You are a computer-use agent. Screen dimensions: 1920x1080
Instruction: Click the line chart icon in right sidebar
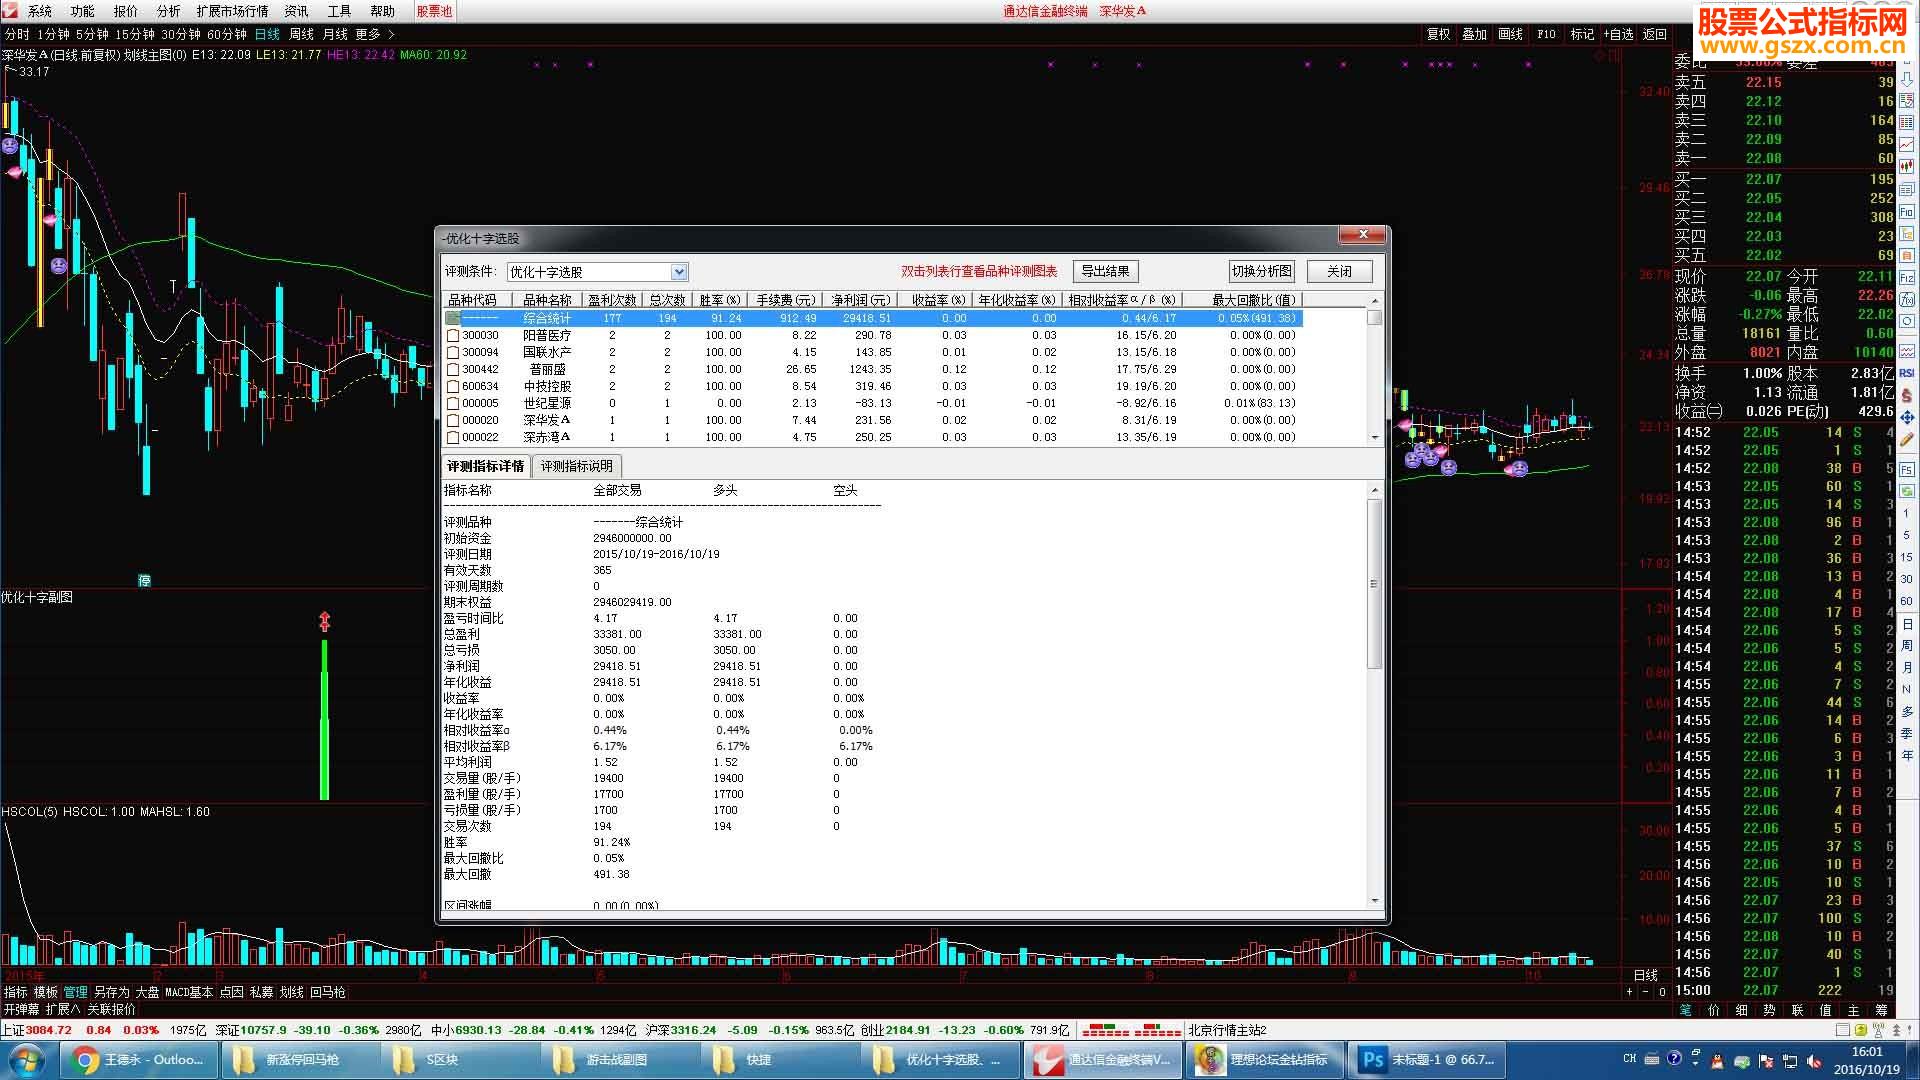pyautogui.click(x=1907, y=145)
